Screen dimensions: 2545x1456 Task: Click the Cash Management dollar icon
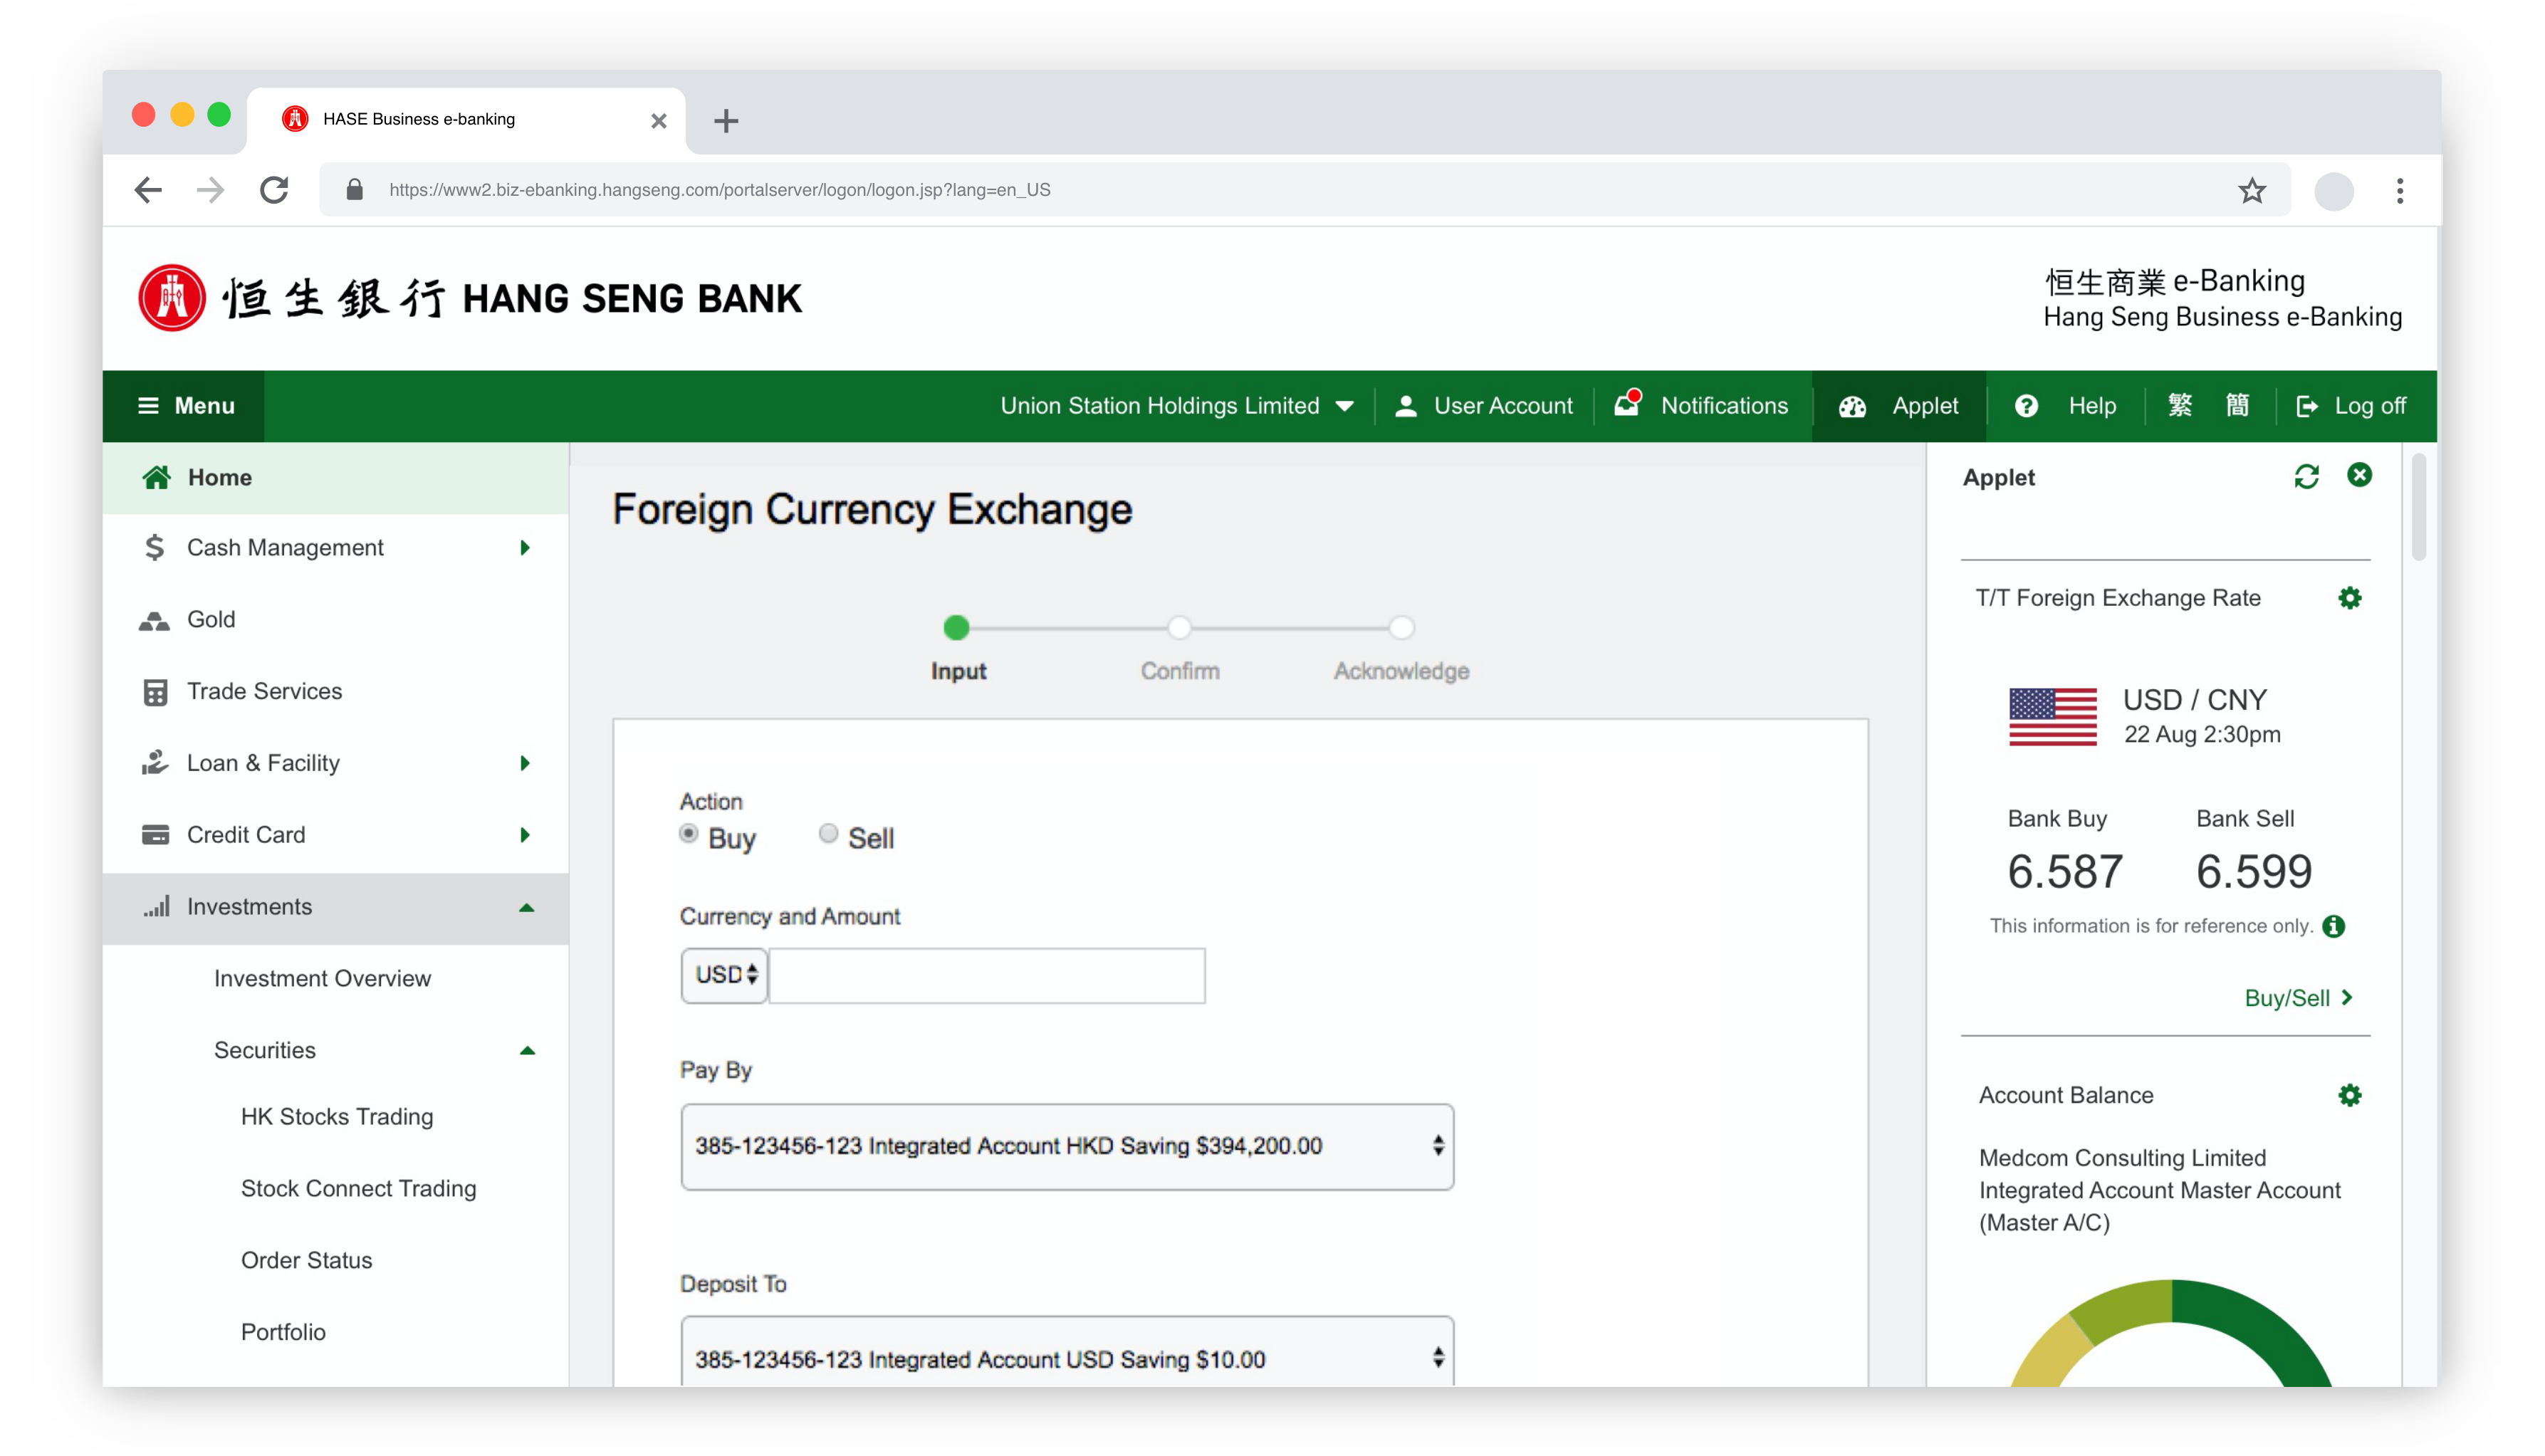pyautogui.click(x=154, y=547)
